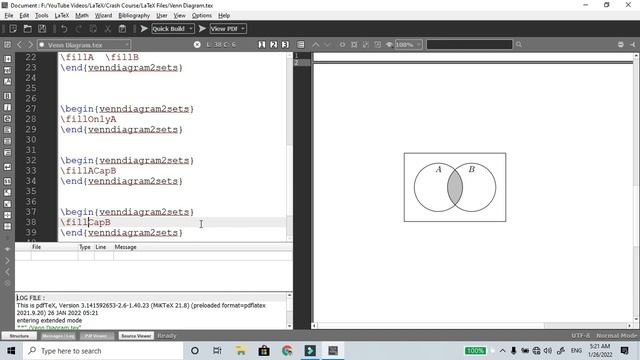Toggle the Structure panel button

click(19, 336)
